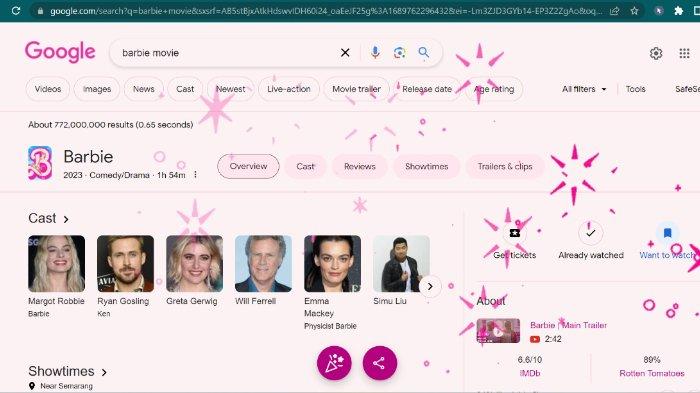Click the browser address bar URL

(326, 11)
